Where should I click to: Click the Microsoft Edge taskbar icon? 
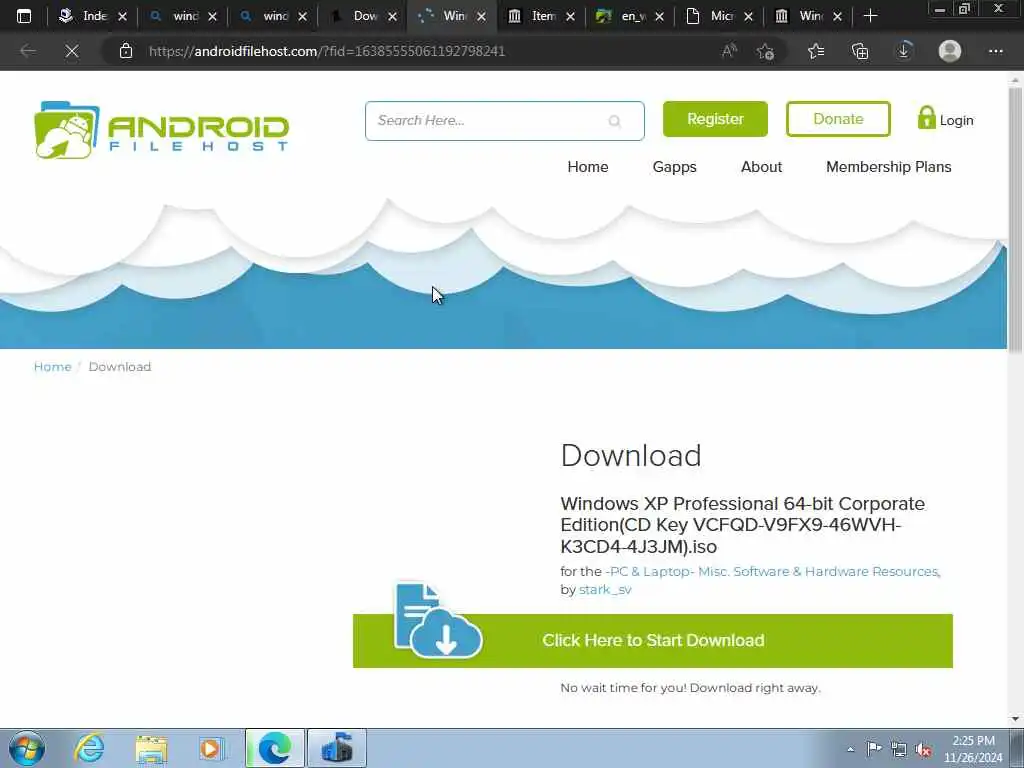click(x=275, y=748)
